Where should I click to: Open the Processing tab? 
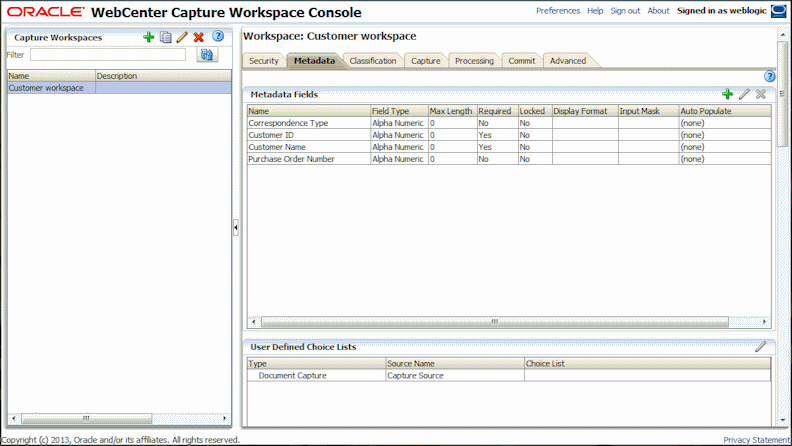474,61
